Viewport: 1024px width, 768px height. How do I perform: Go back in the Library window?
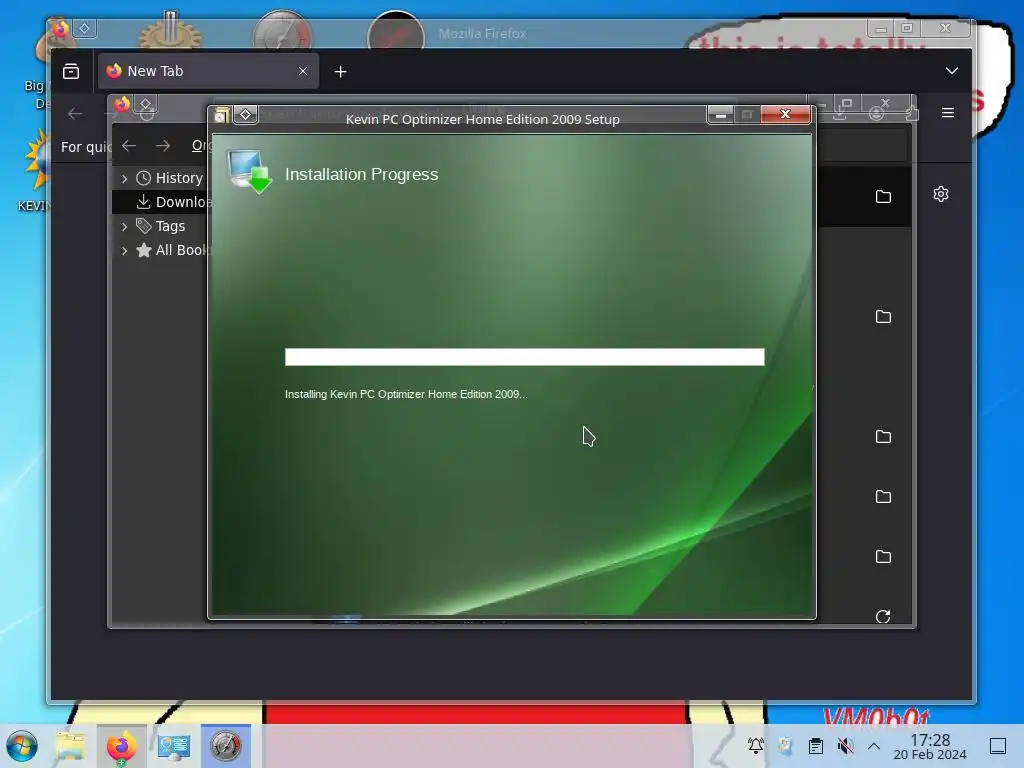pos(129,146)
